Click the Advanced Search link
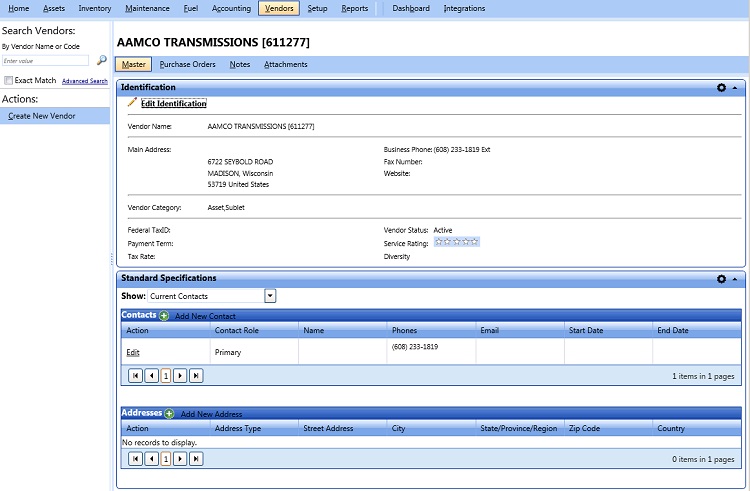750x491 pixels. 85,81
